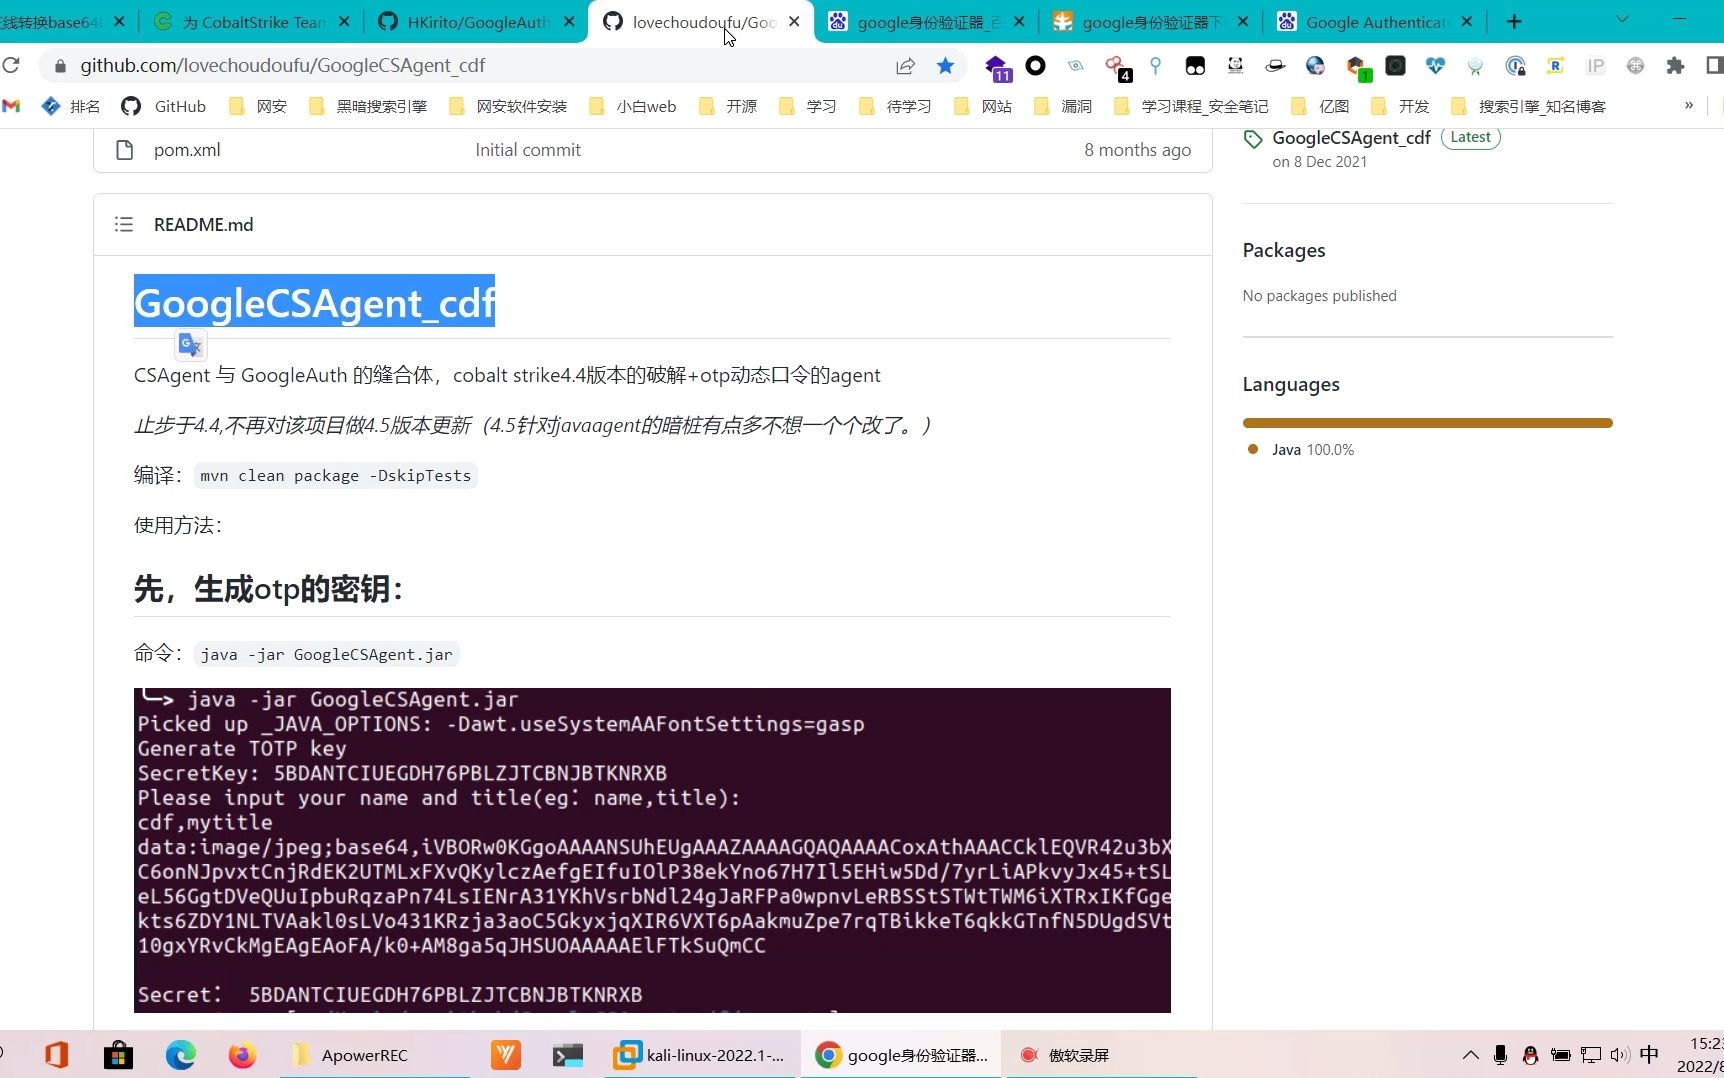Click the Java 100.0% language entry

(x=1301, y=450)
